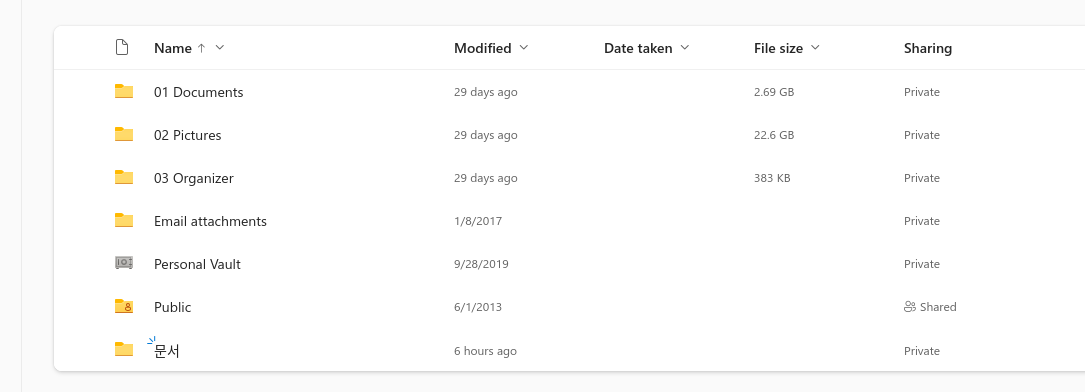This screenshot has height=392, width=1085.
Task: Open the Email attachments folder name
Action: 210,221
